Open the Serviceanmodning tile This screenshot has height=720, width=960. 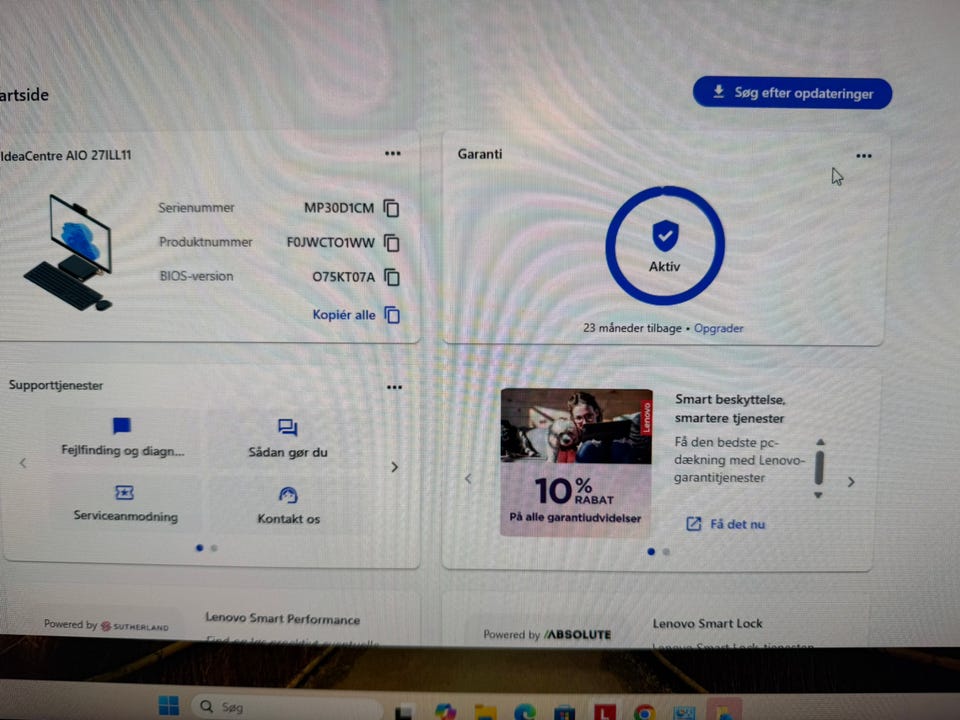(x=126, y=504)
